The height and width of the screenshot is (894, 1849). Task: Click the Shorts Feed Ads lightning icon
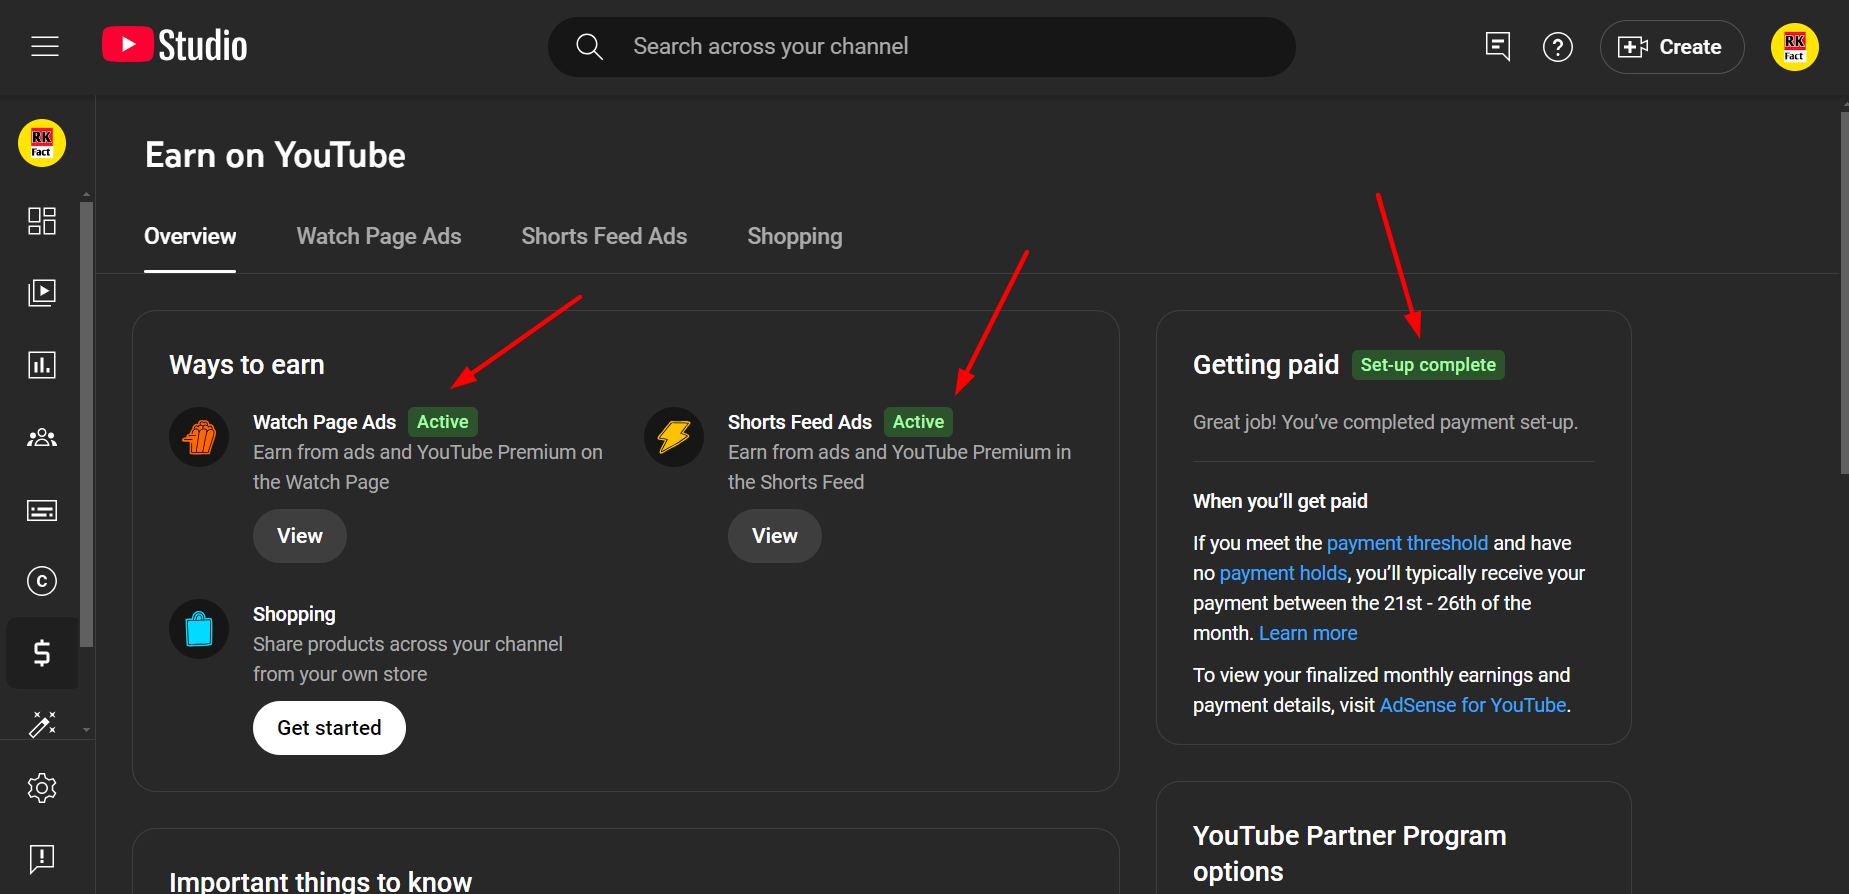pyautogui.click(x=674, y=437)
